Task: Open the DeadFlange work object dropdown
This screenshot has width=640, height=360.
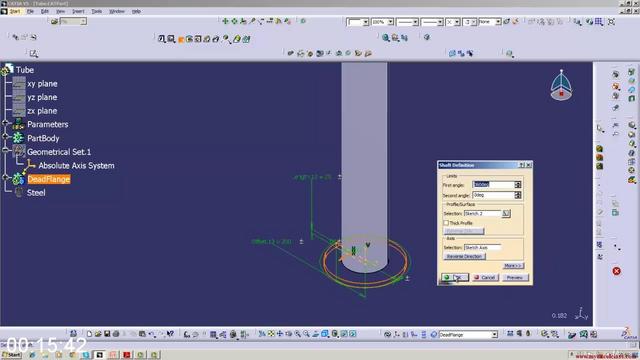Action: point(494,334)
